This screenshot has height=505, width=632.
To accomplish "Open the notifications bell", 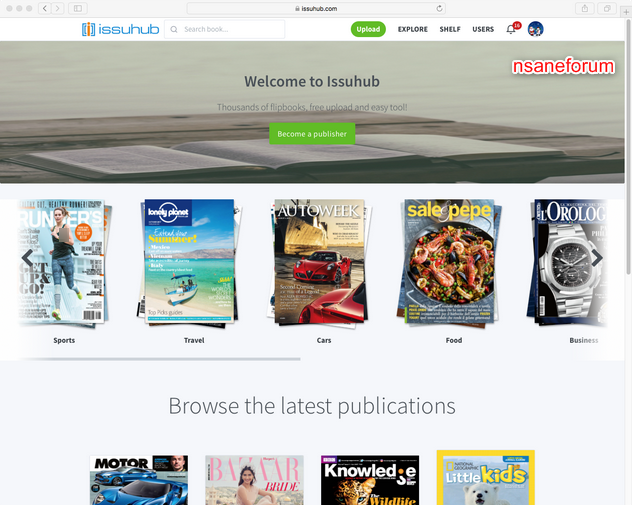I will coord(511,29).
